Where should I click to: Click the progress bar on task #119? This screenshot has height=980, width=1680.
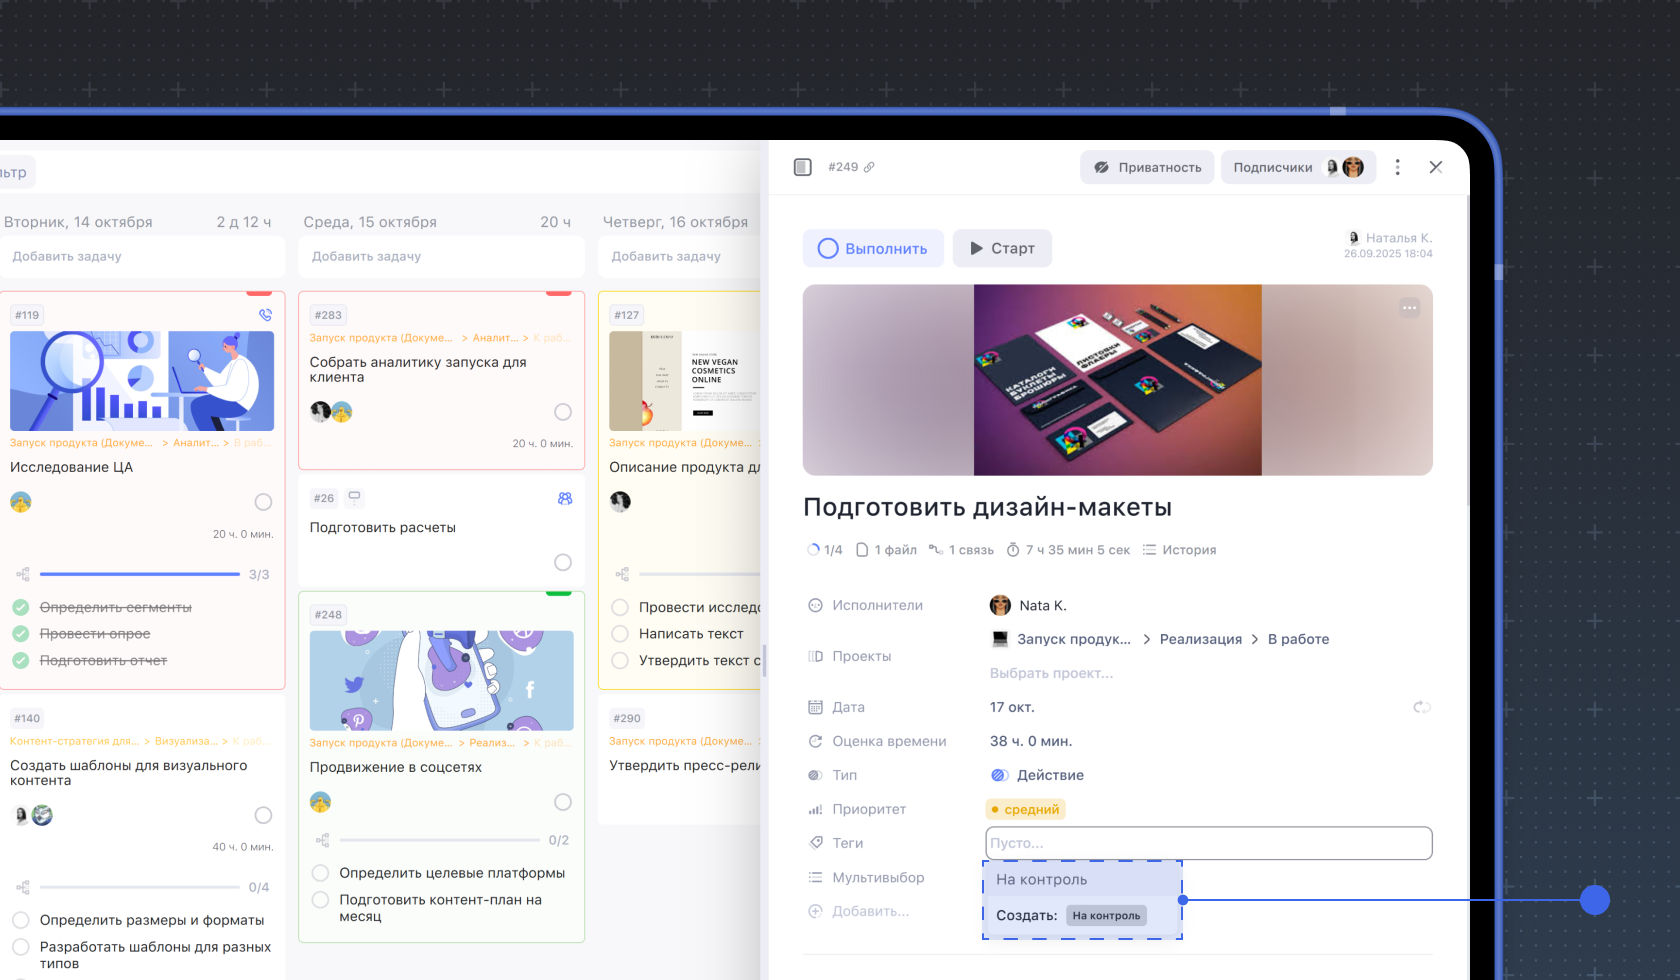click(139, 574)
